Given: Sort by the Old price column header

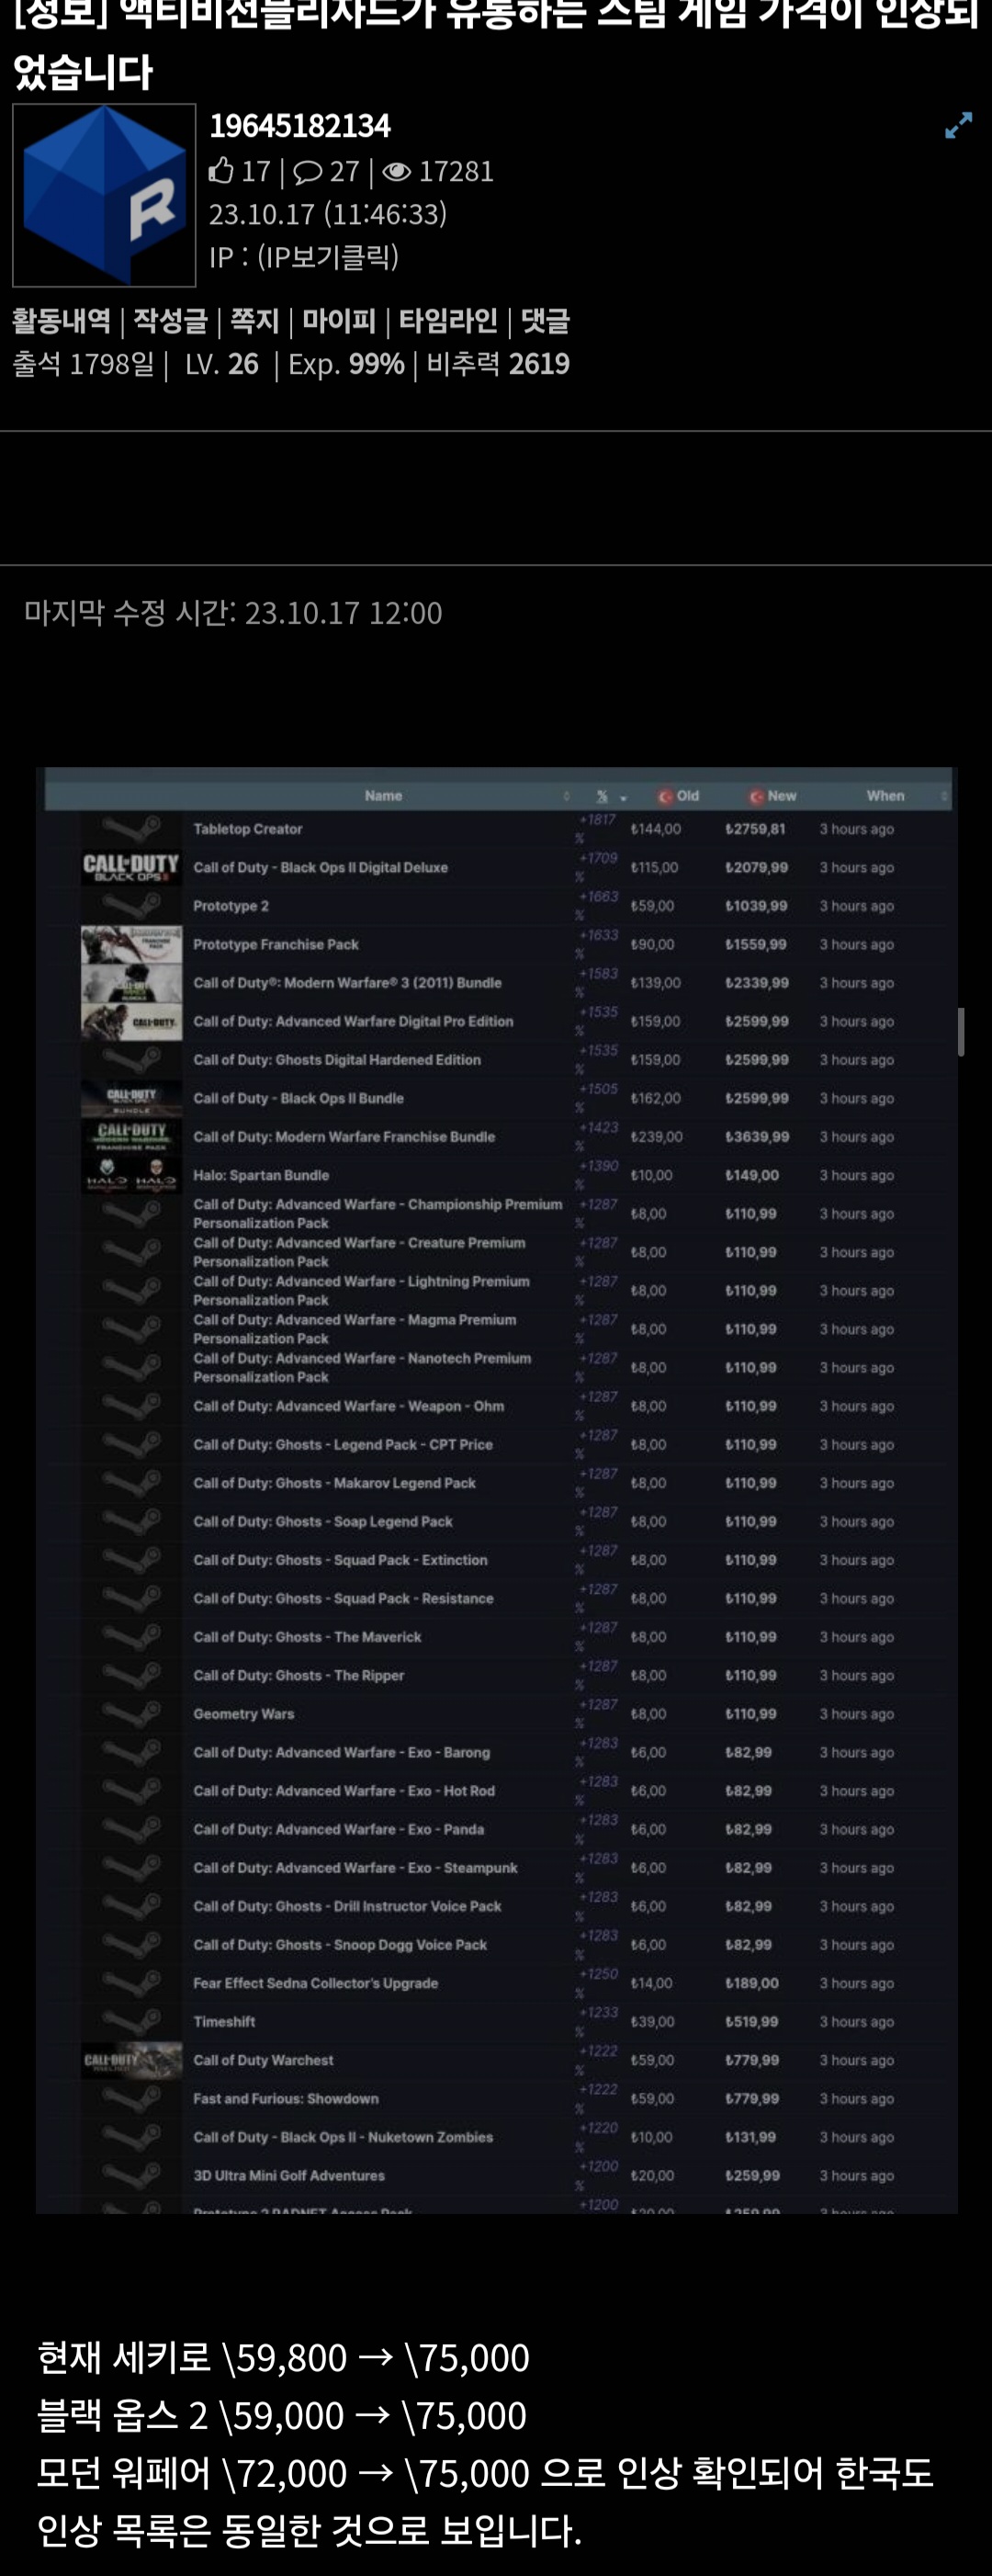Looking at the screenshot, I should click(x=688, y=796).
